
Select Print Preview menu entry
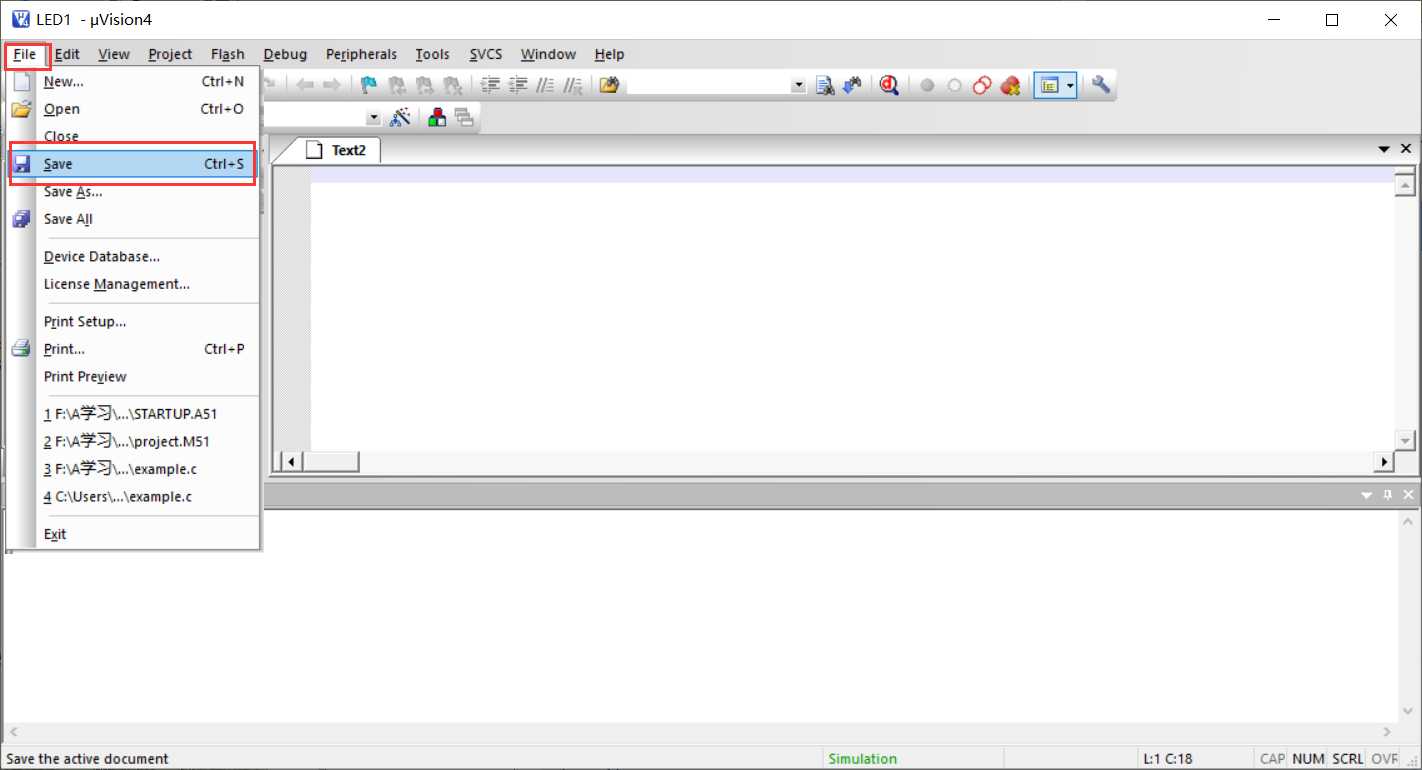click(x=133, y=377)
